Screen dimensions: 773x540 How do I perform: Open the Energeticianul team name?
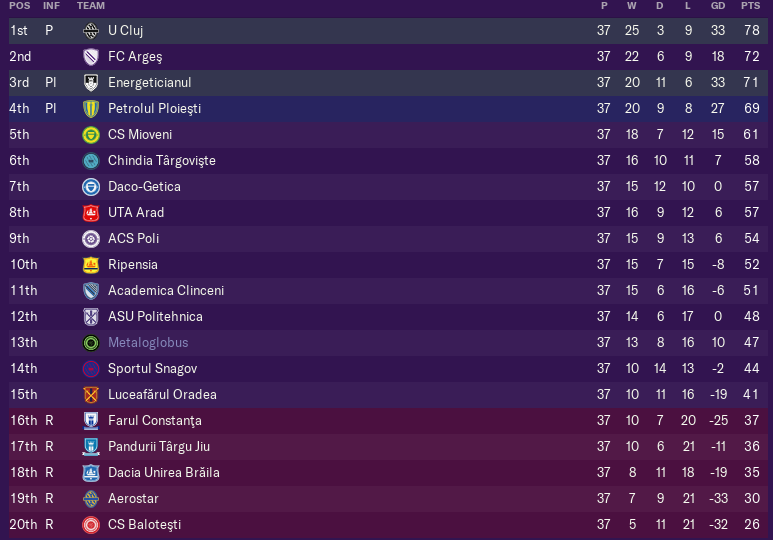pos(149,82)
